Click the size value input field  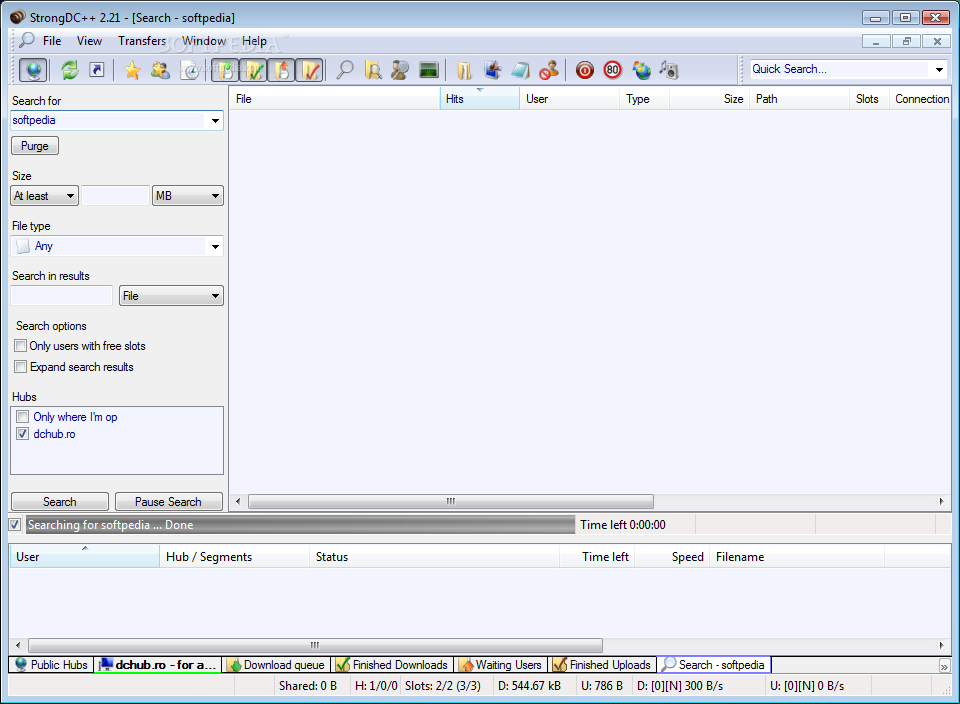coord(116,196)
